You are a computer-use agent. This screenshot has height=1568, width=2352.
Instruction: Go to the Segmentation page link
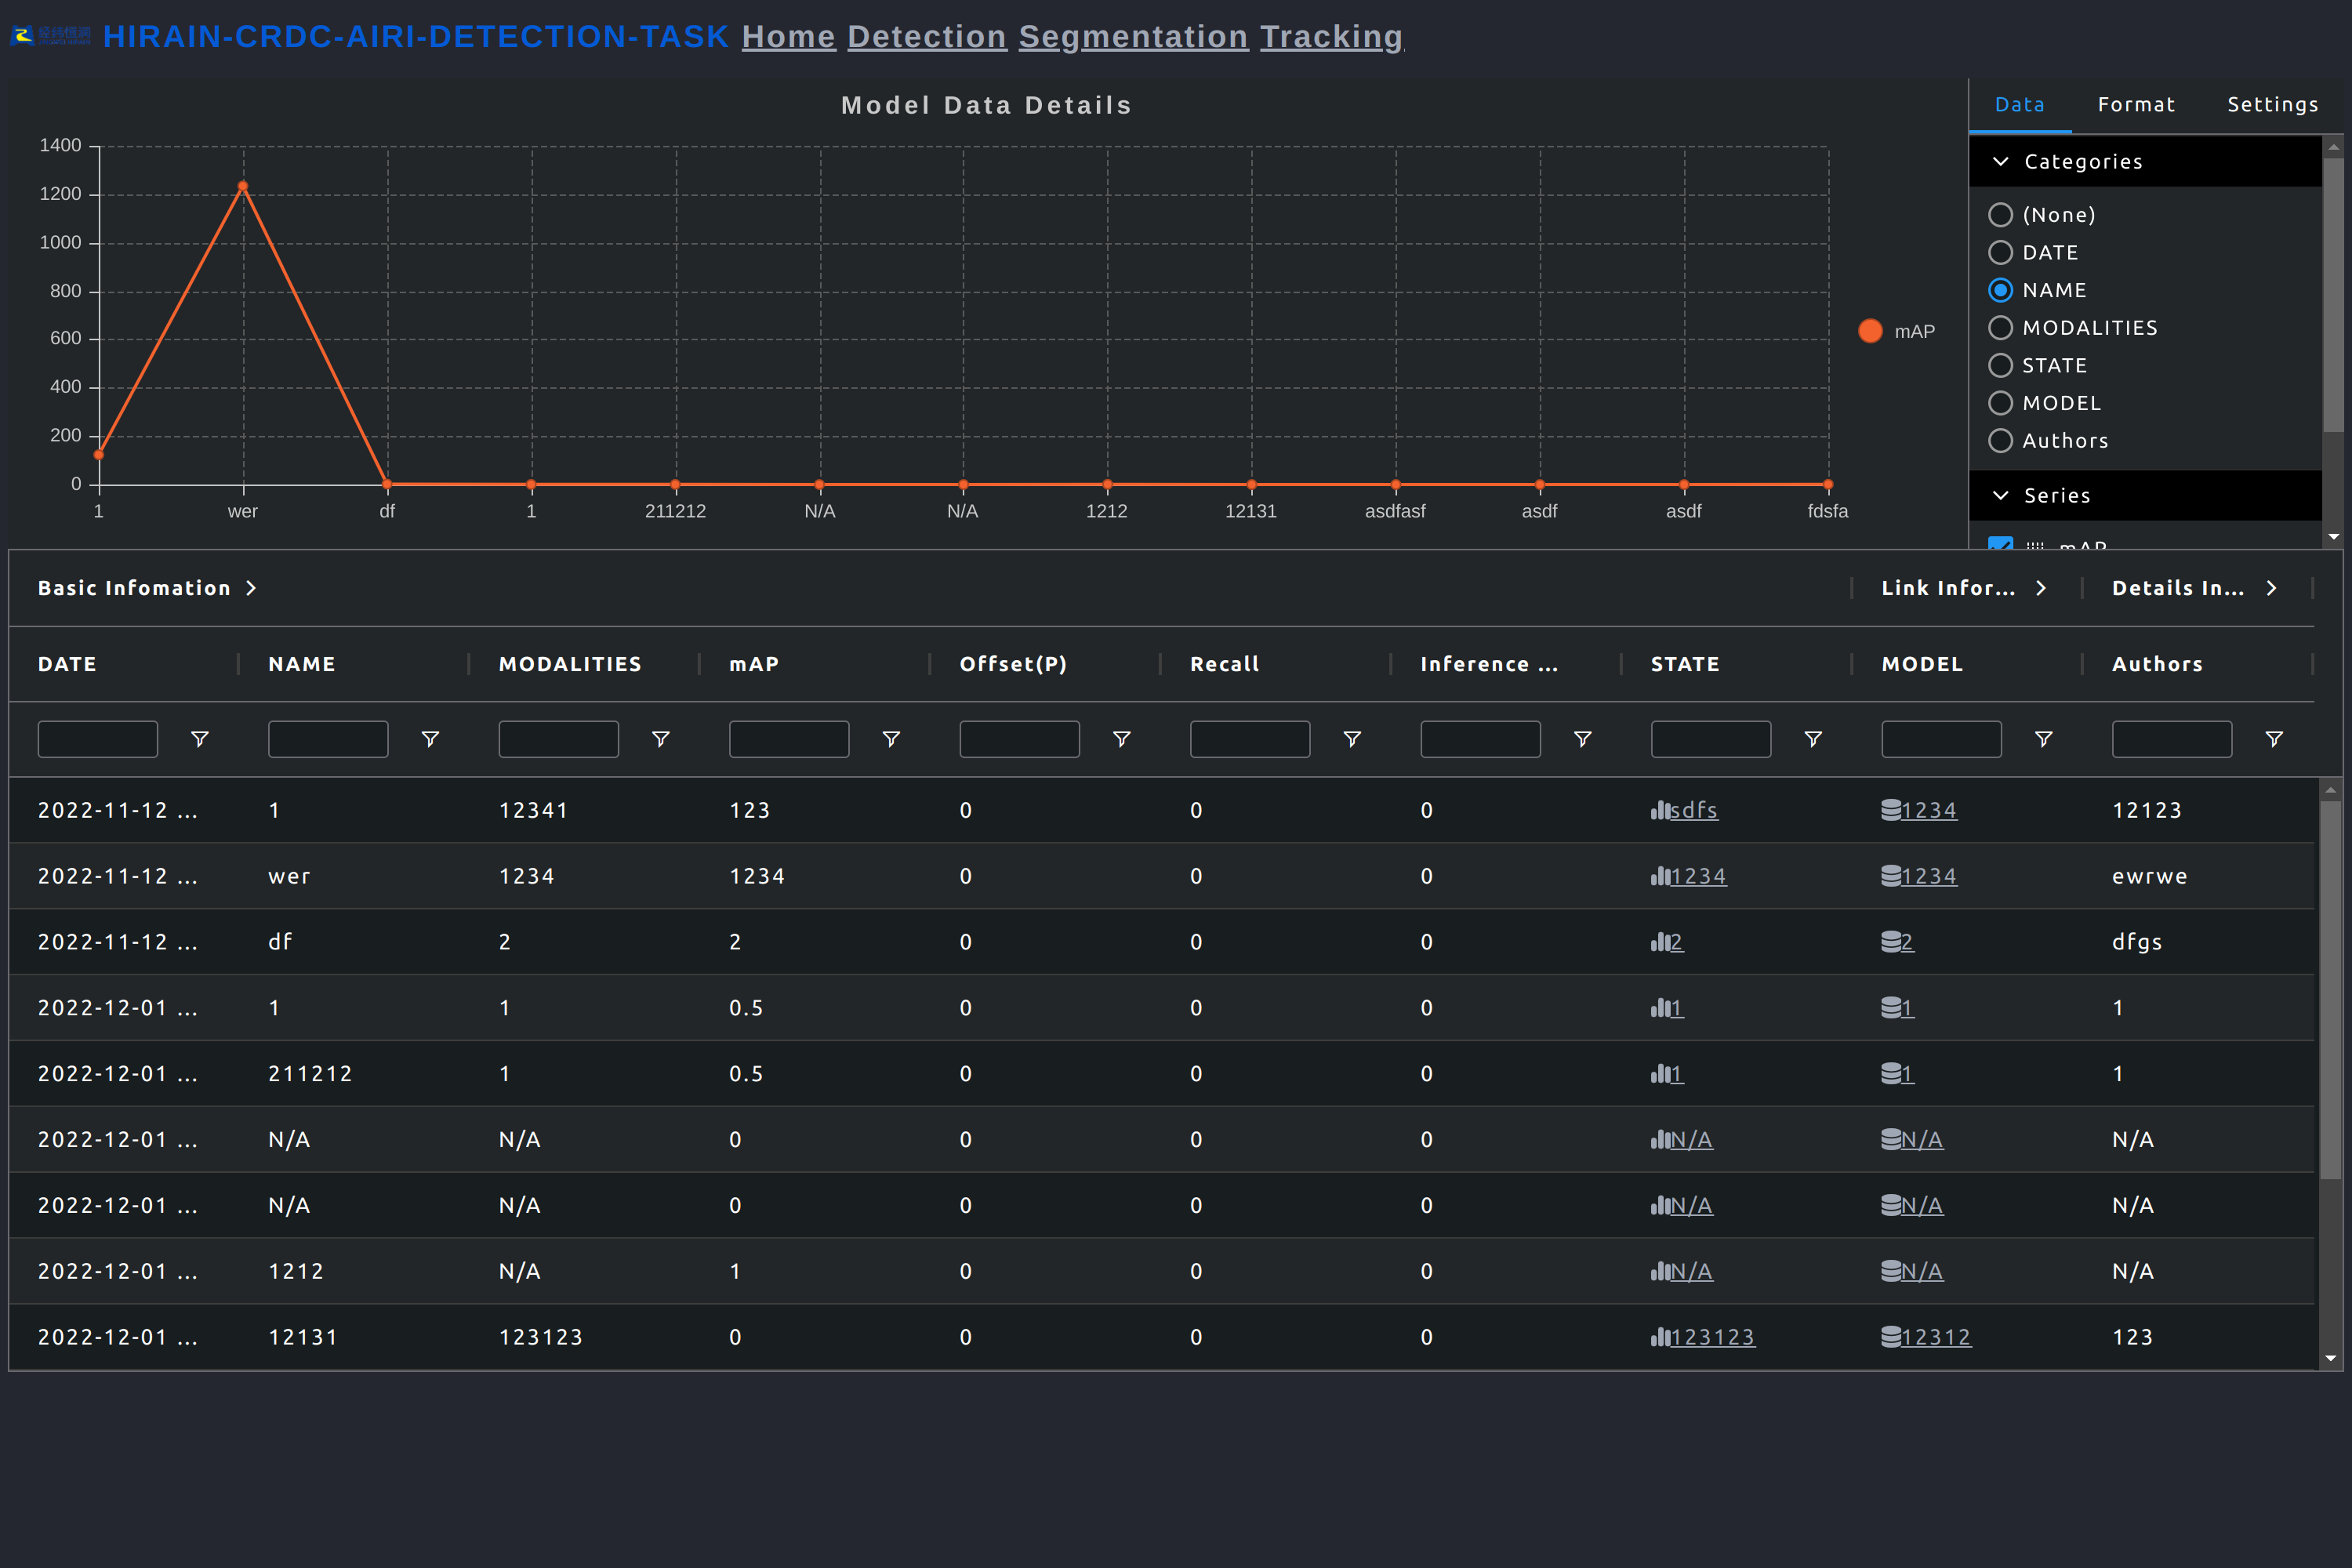(1132, 37)
